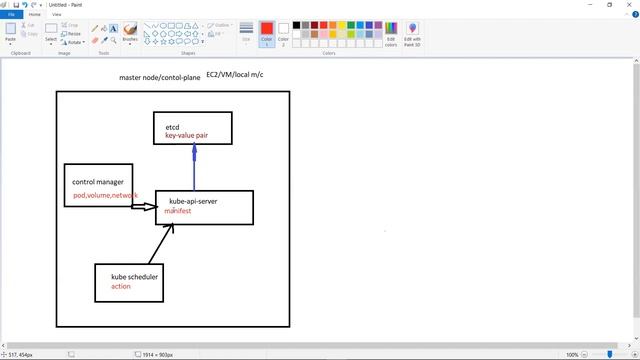Click the Crop button
This screenshot has height=360, width=640.
pos(70,25)
